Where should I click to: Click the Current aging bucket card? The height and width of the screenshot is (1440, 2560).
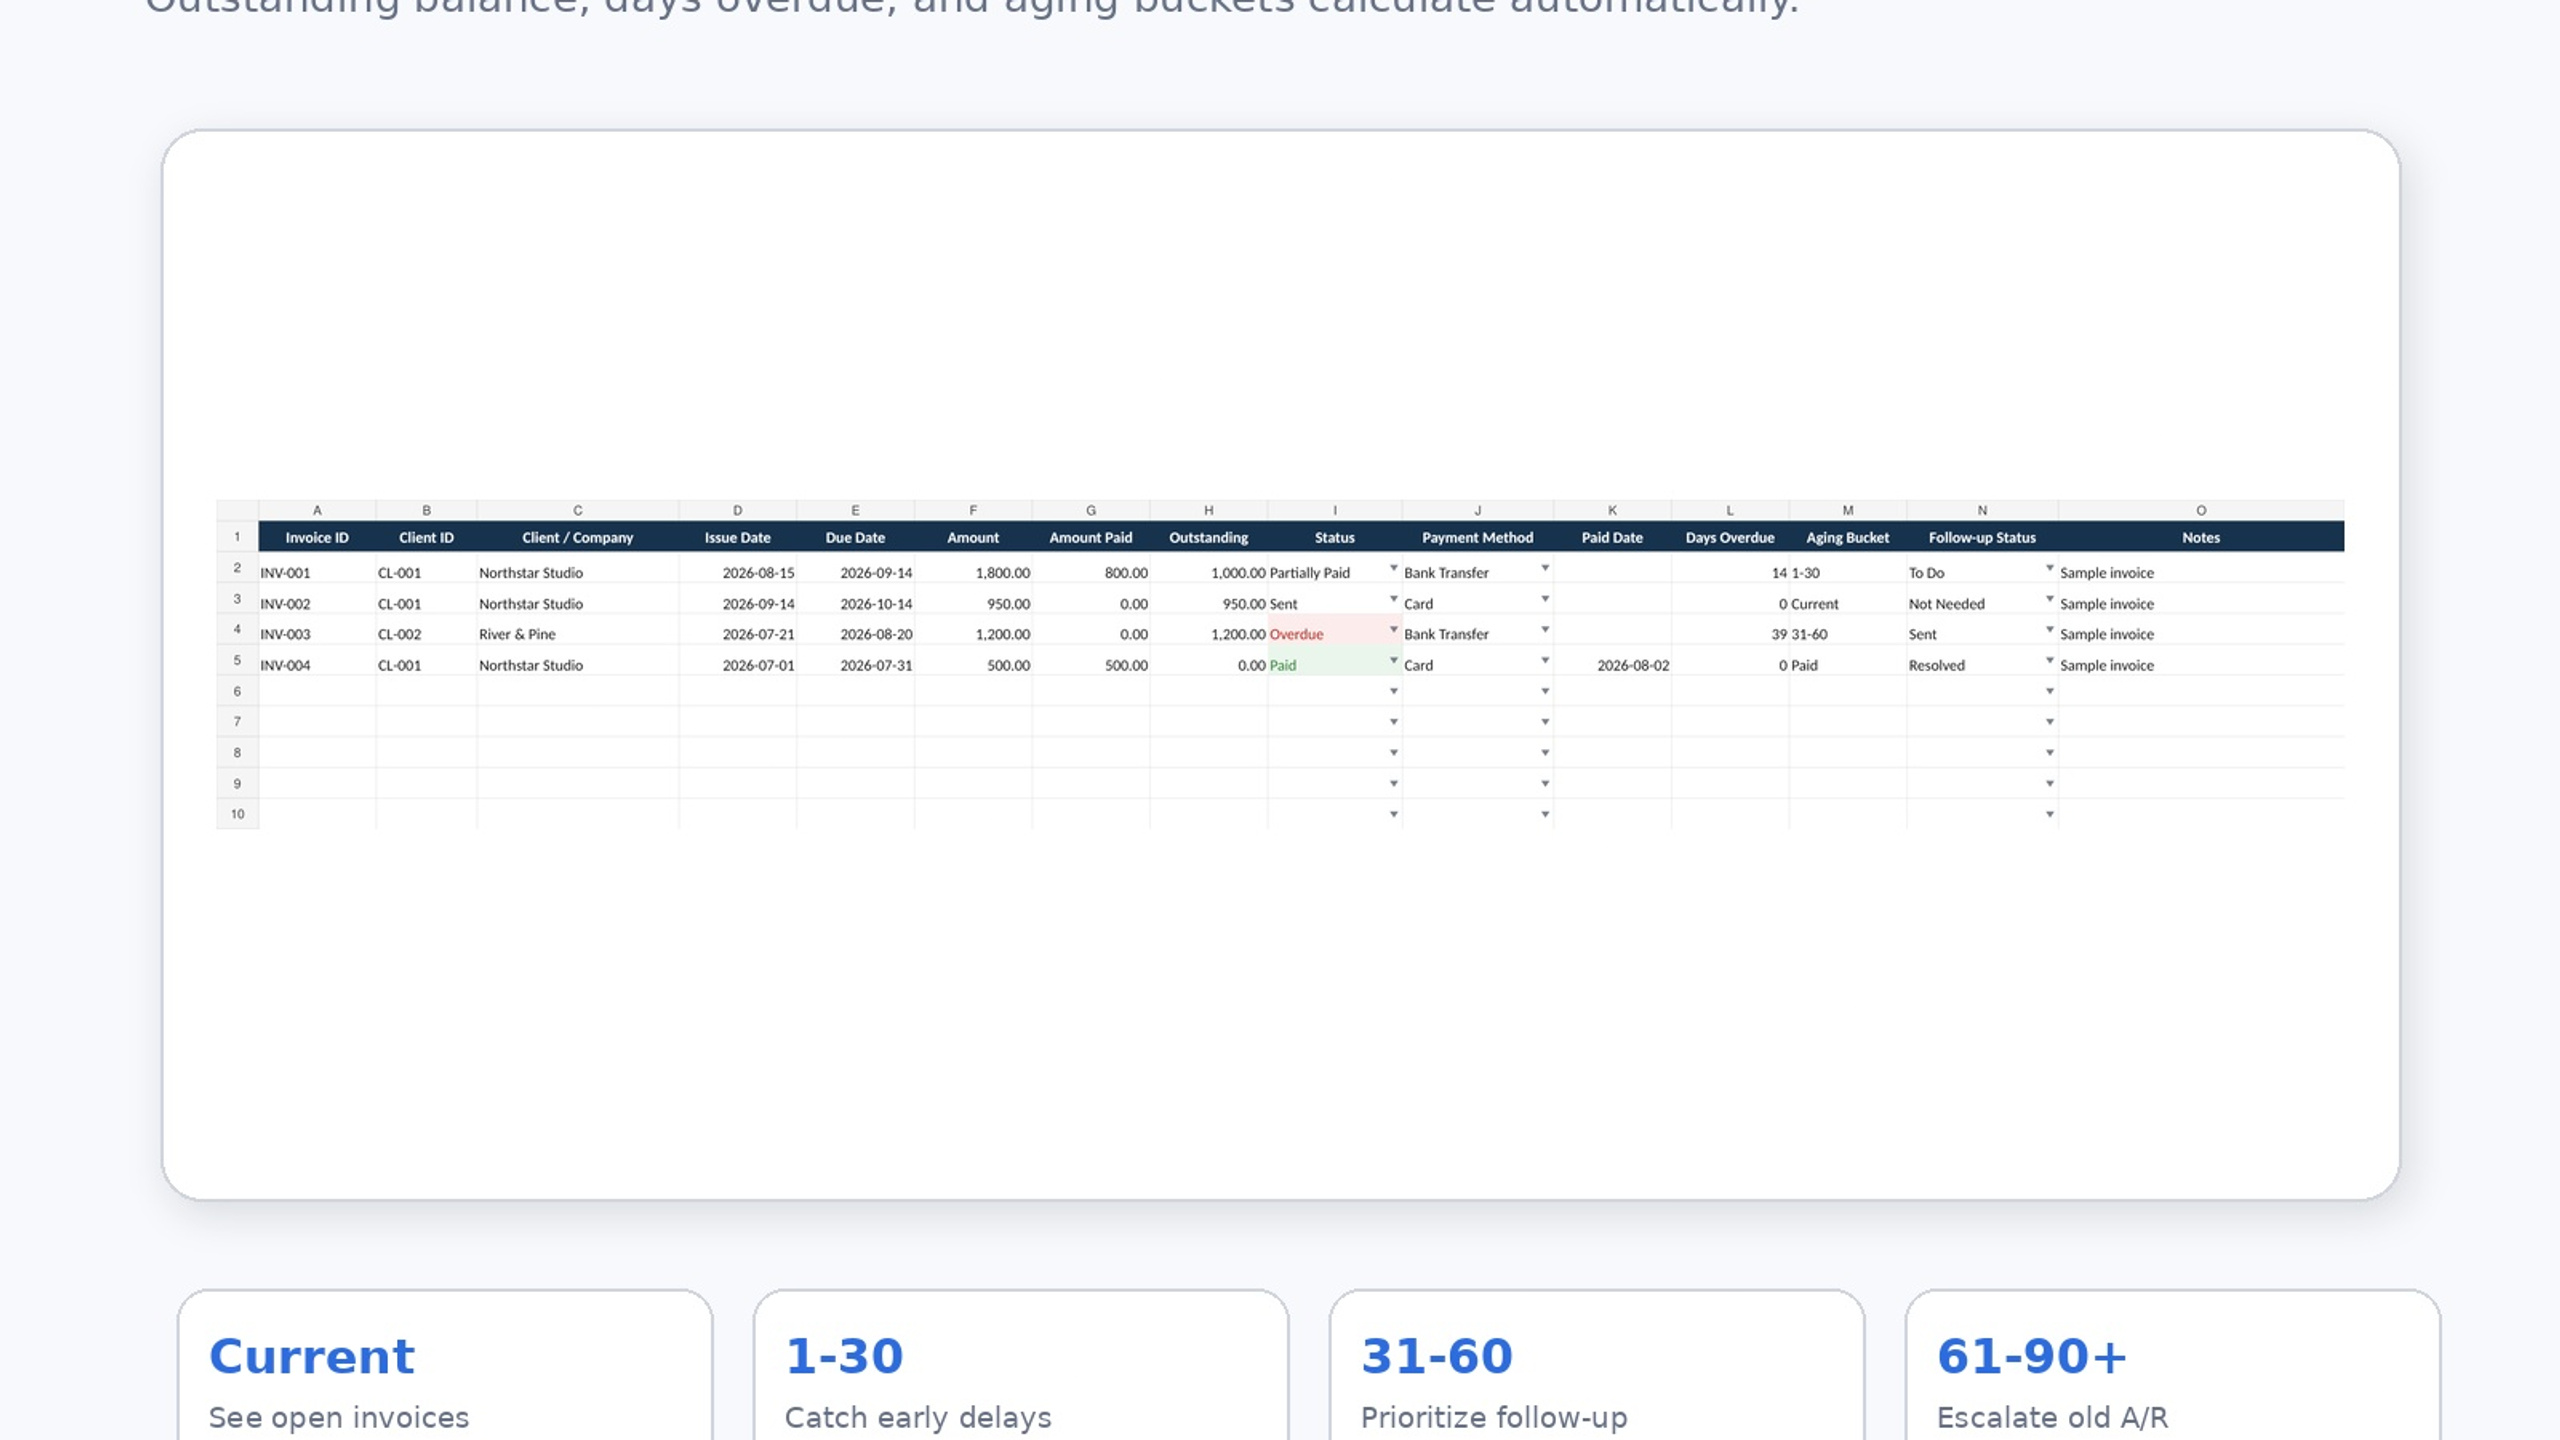pos(445,1366)
